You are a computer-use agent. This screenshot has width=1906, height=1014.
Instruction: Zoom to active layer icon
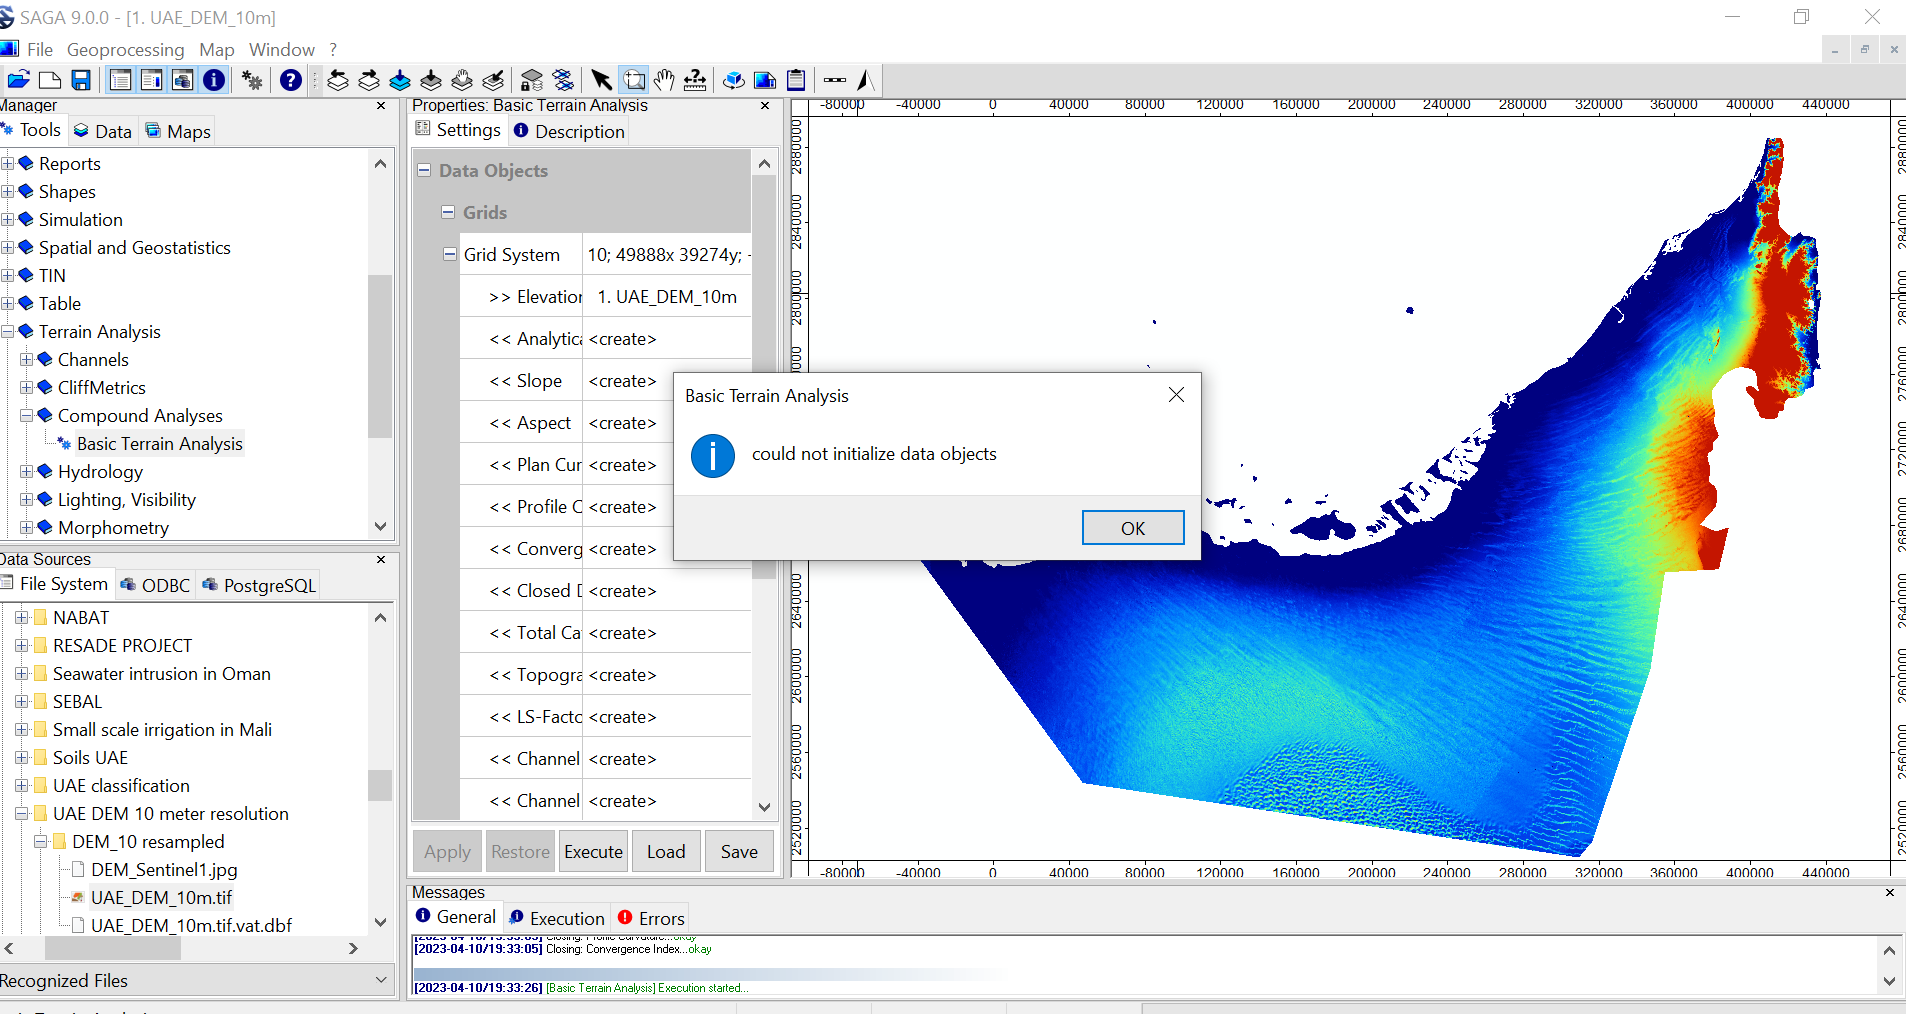pos(431,80)
